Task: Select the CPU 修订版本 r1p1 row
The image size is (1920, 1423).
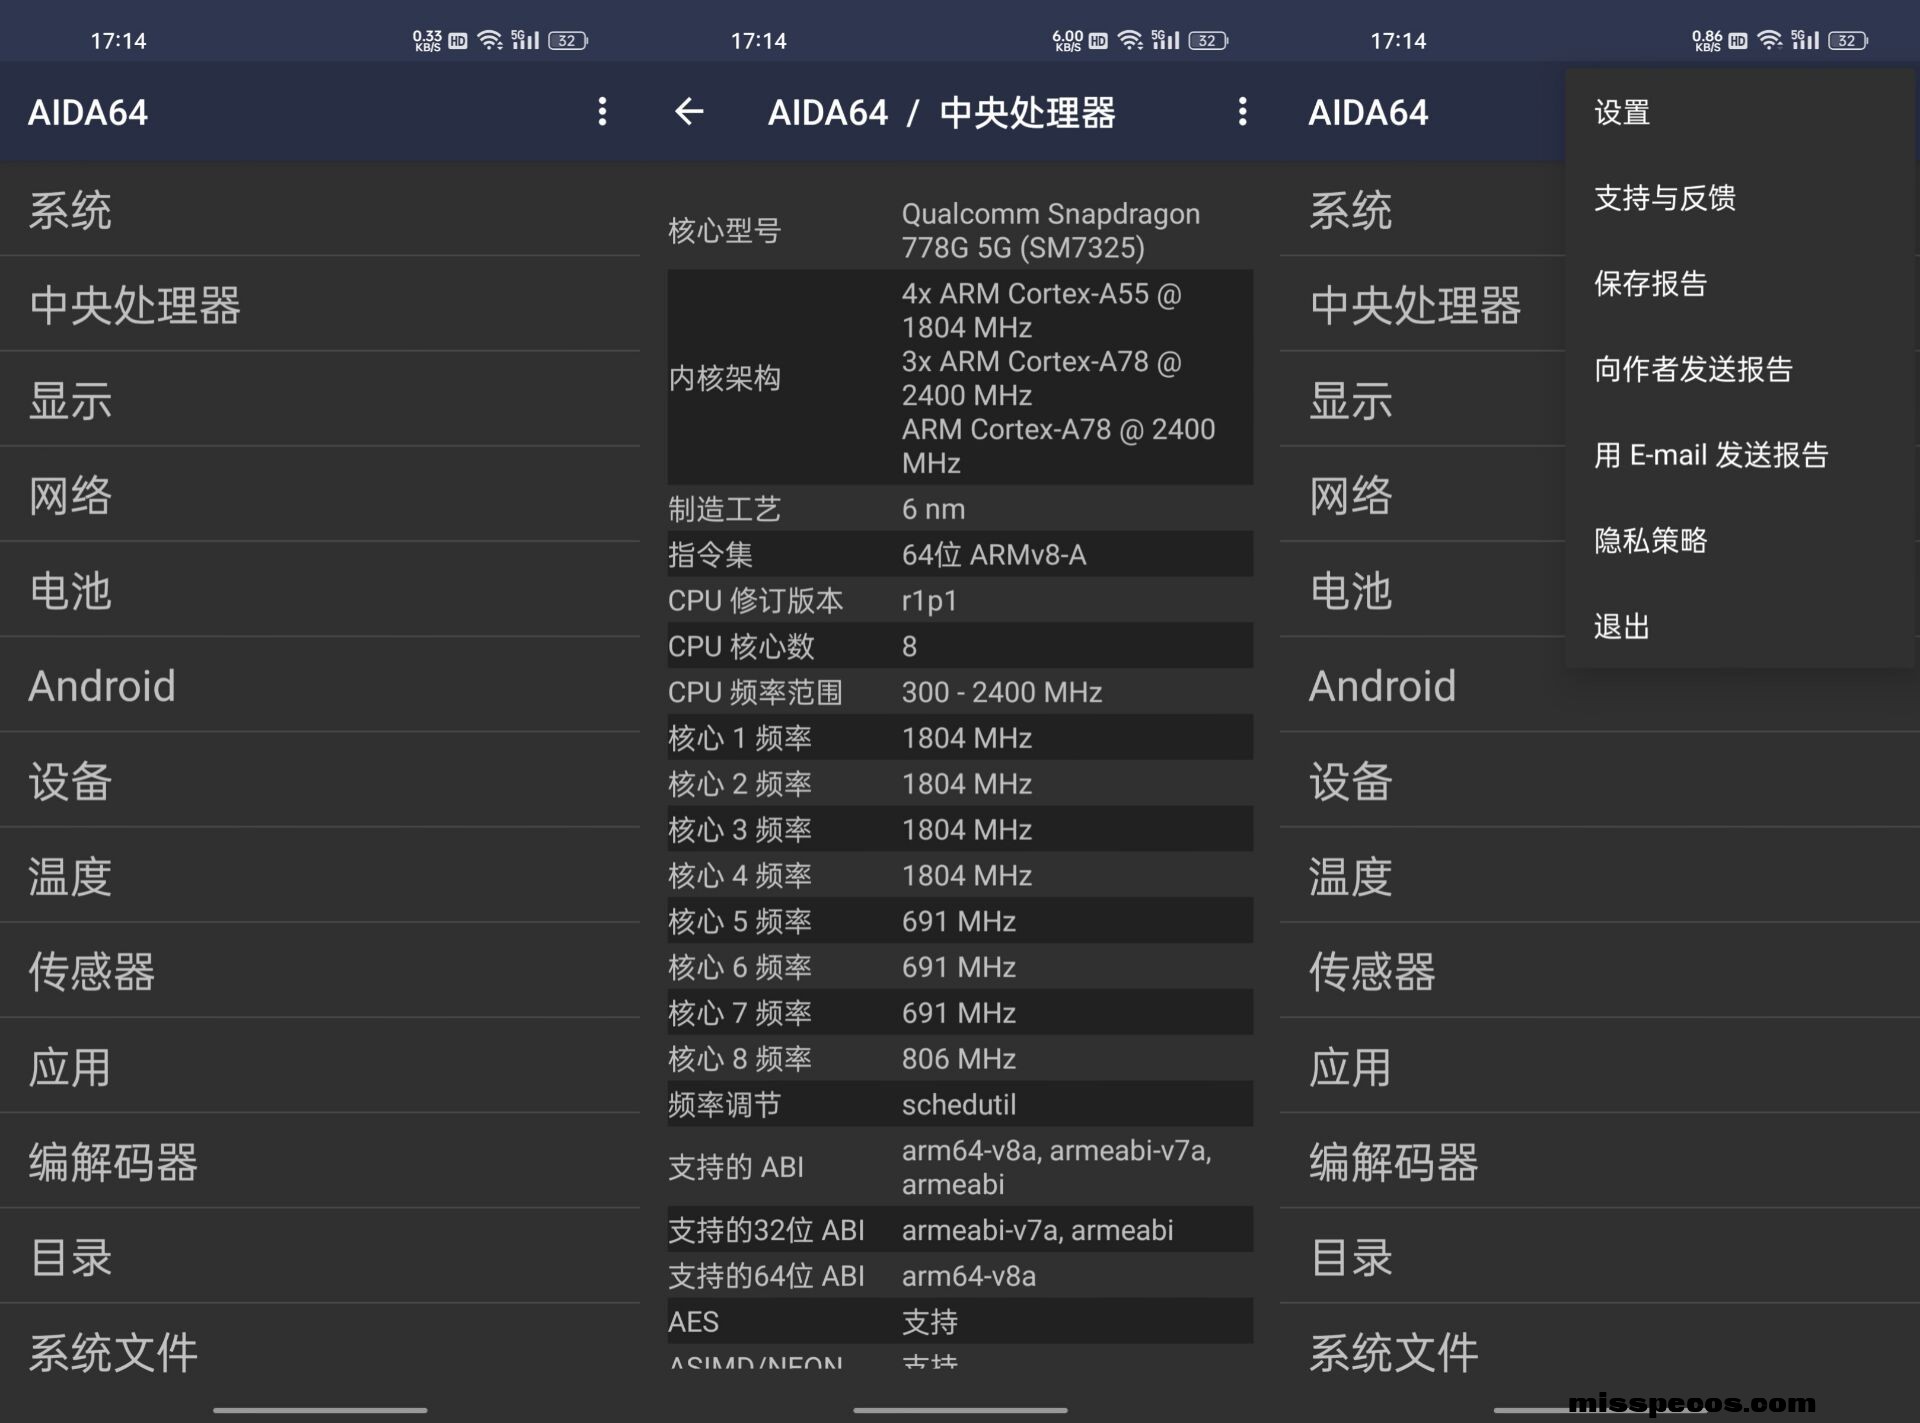Action: click(x=960, y=601)
